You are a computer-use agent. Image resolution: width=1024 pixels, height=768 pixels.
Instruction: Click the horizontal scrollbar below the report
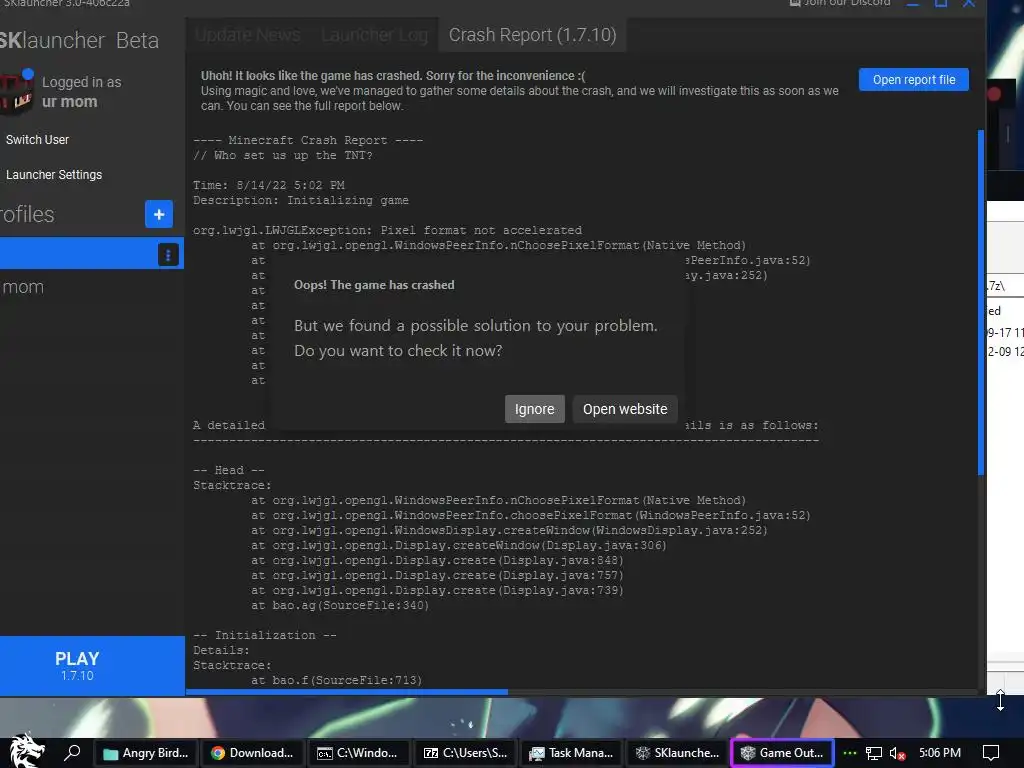[x=347, y=692]
